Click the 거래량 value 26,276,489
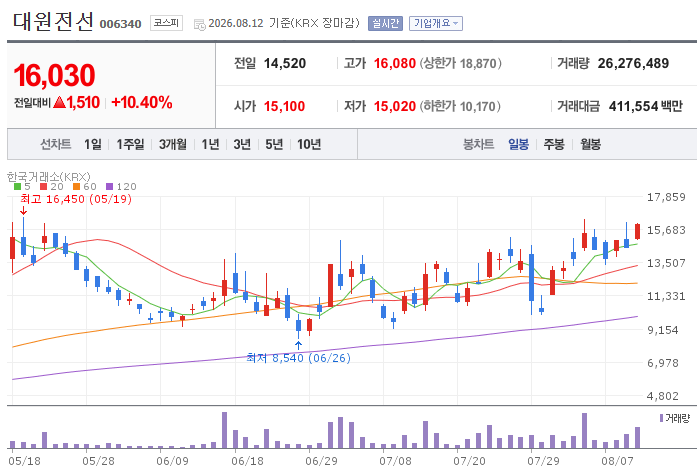The width and height of the screenshot is (697, 471). [x=633, y=64]
